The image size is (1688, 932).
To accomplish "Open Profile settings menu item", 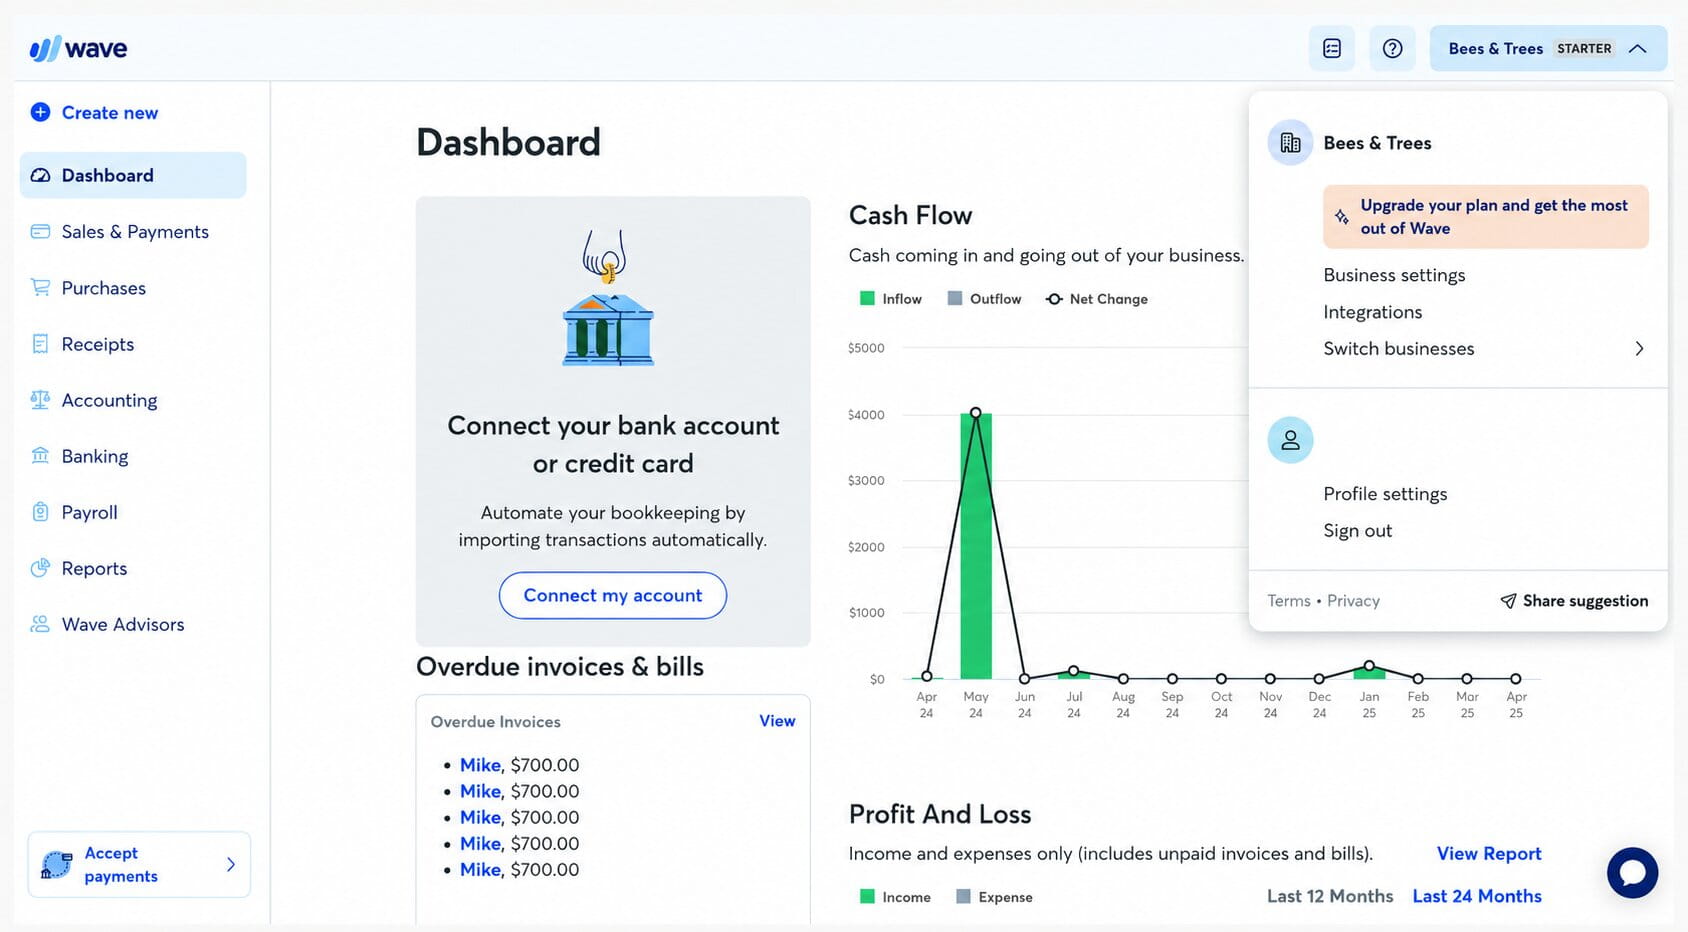I will pos(1385,494).
